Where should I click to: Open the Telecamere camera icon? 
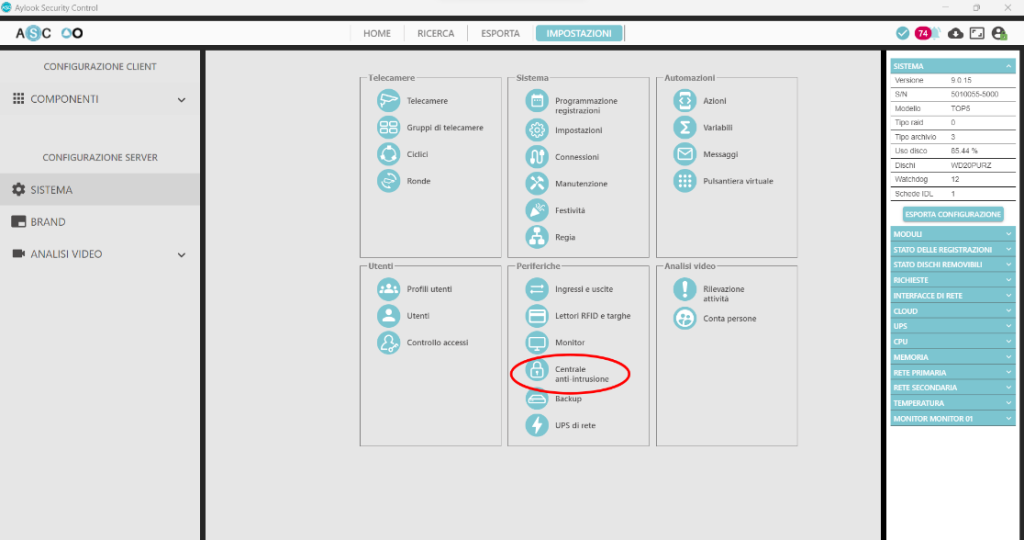click(x=388, y=101)
